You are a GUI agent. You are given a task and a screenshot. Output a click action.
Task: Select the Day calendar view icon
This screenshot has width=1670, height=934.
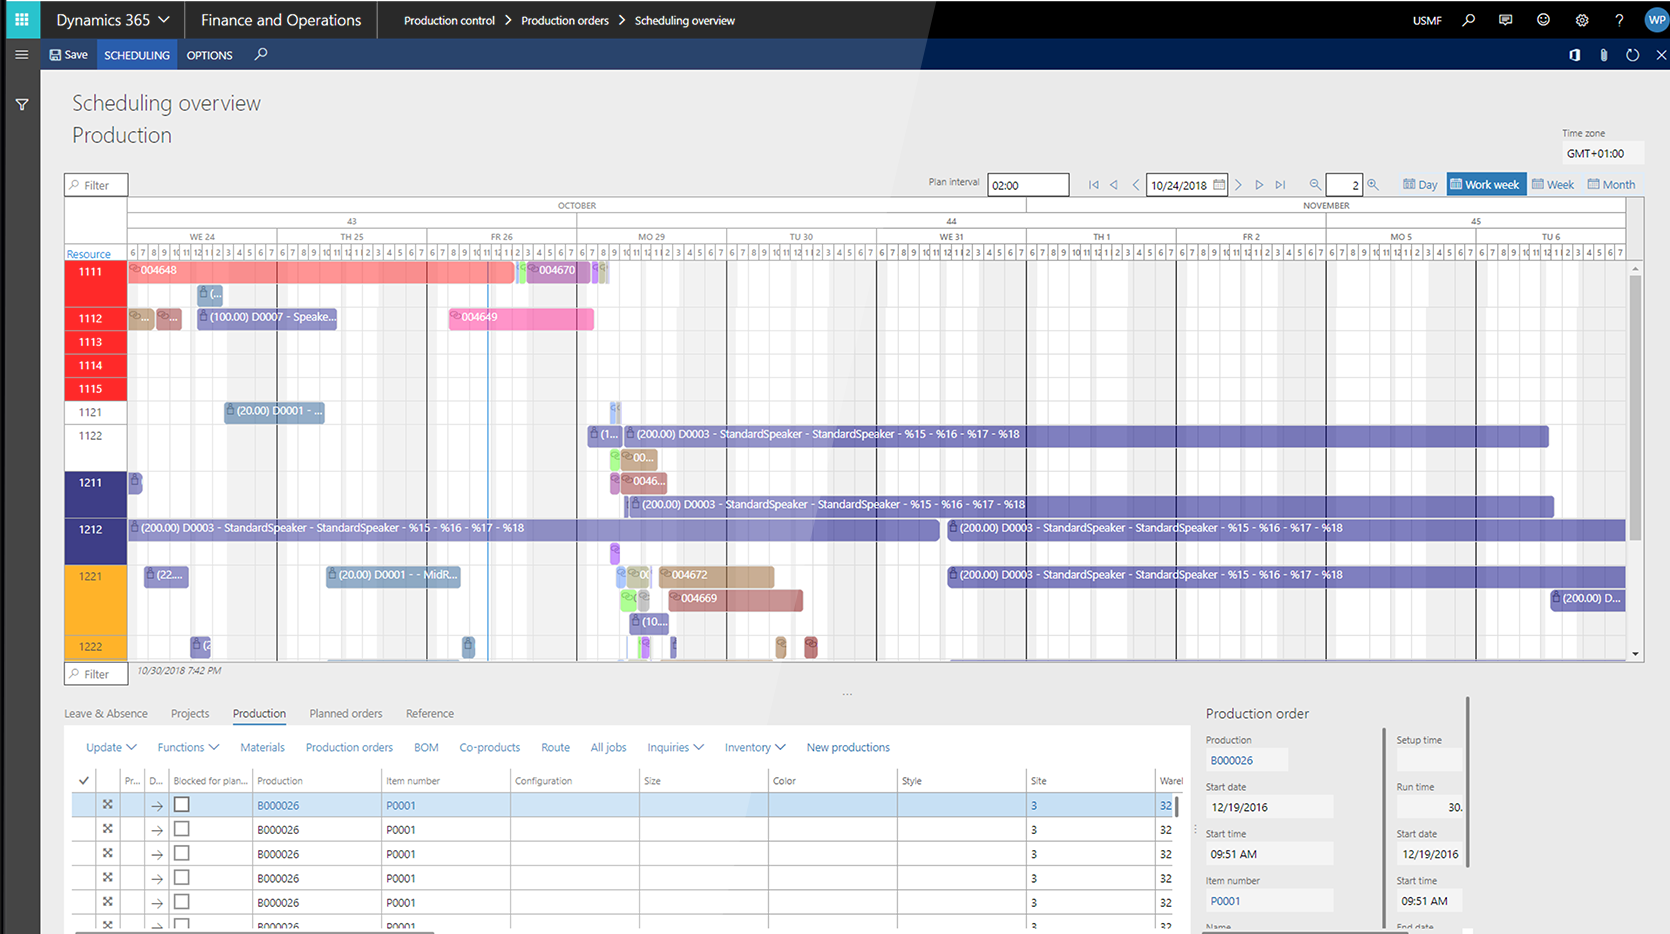pyautogui.click(x=1418, y=184)
